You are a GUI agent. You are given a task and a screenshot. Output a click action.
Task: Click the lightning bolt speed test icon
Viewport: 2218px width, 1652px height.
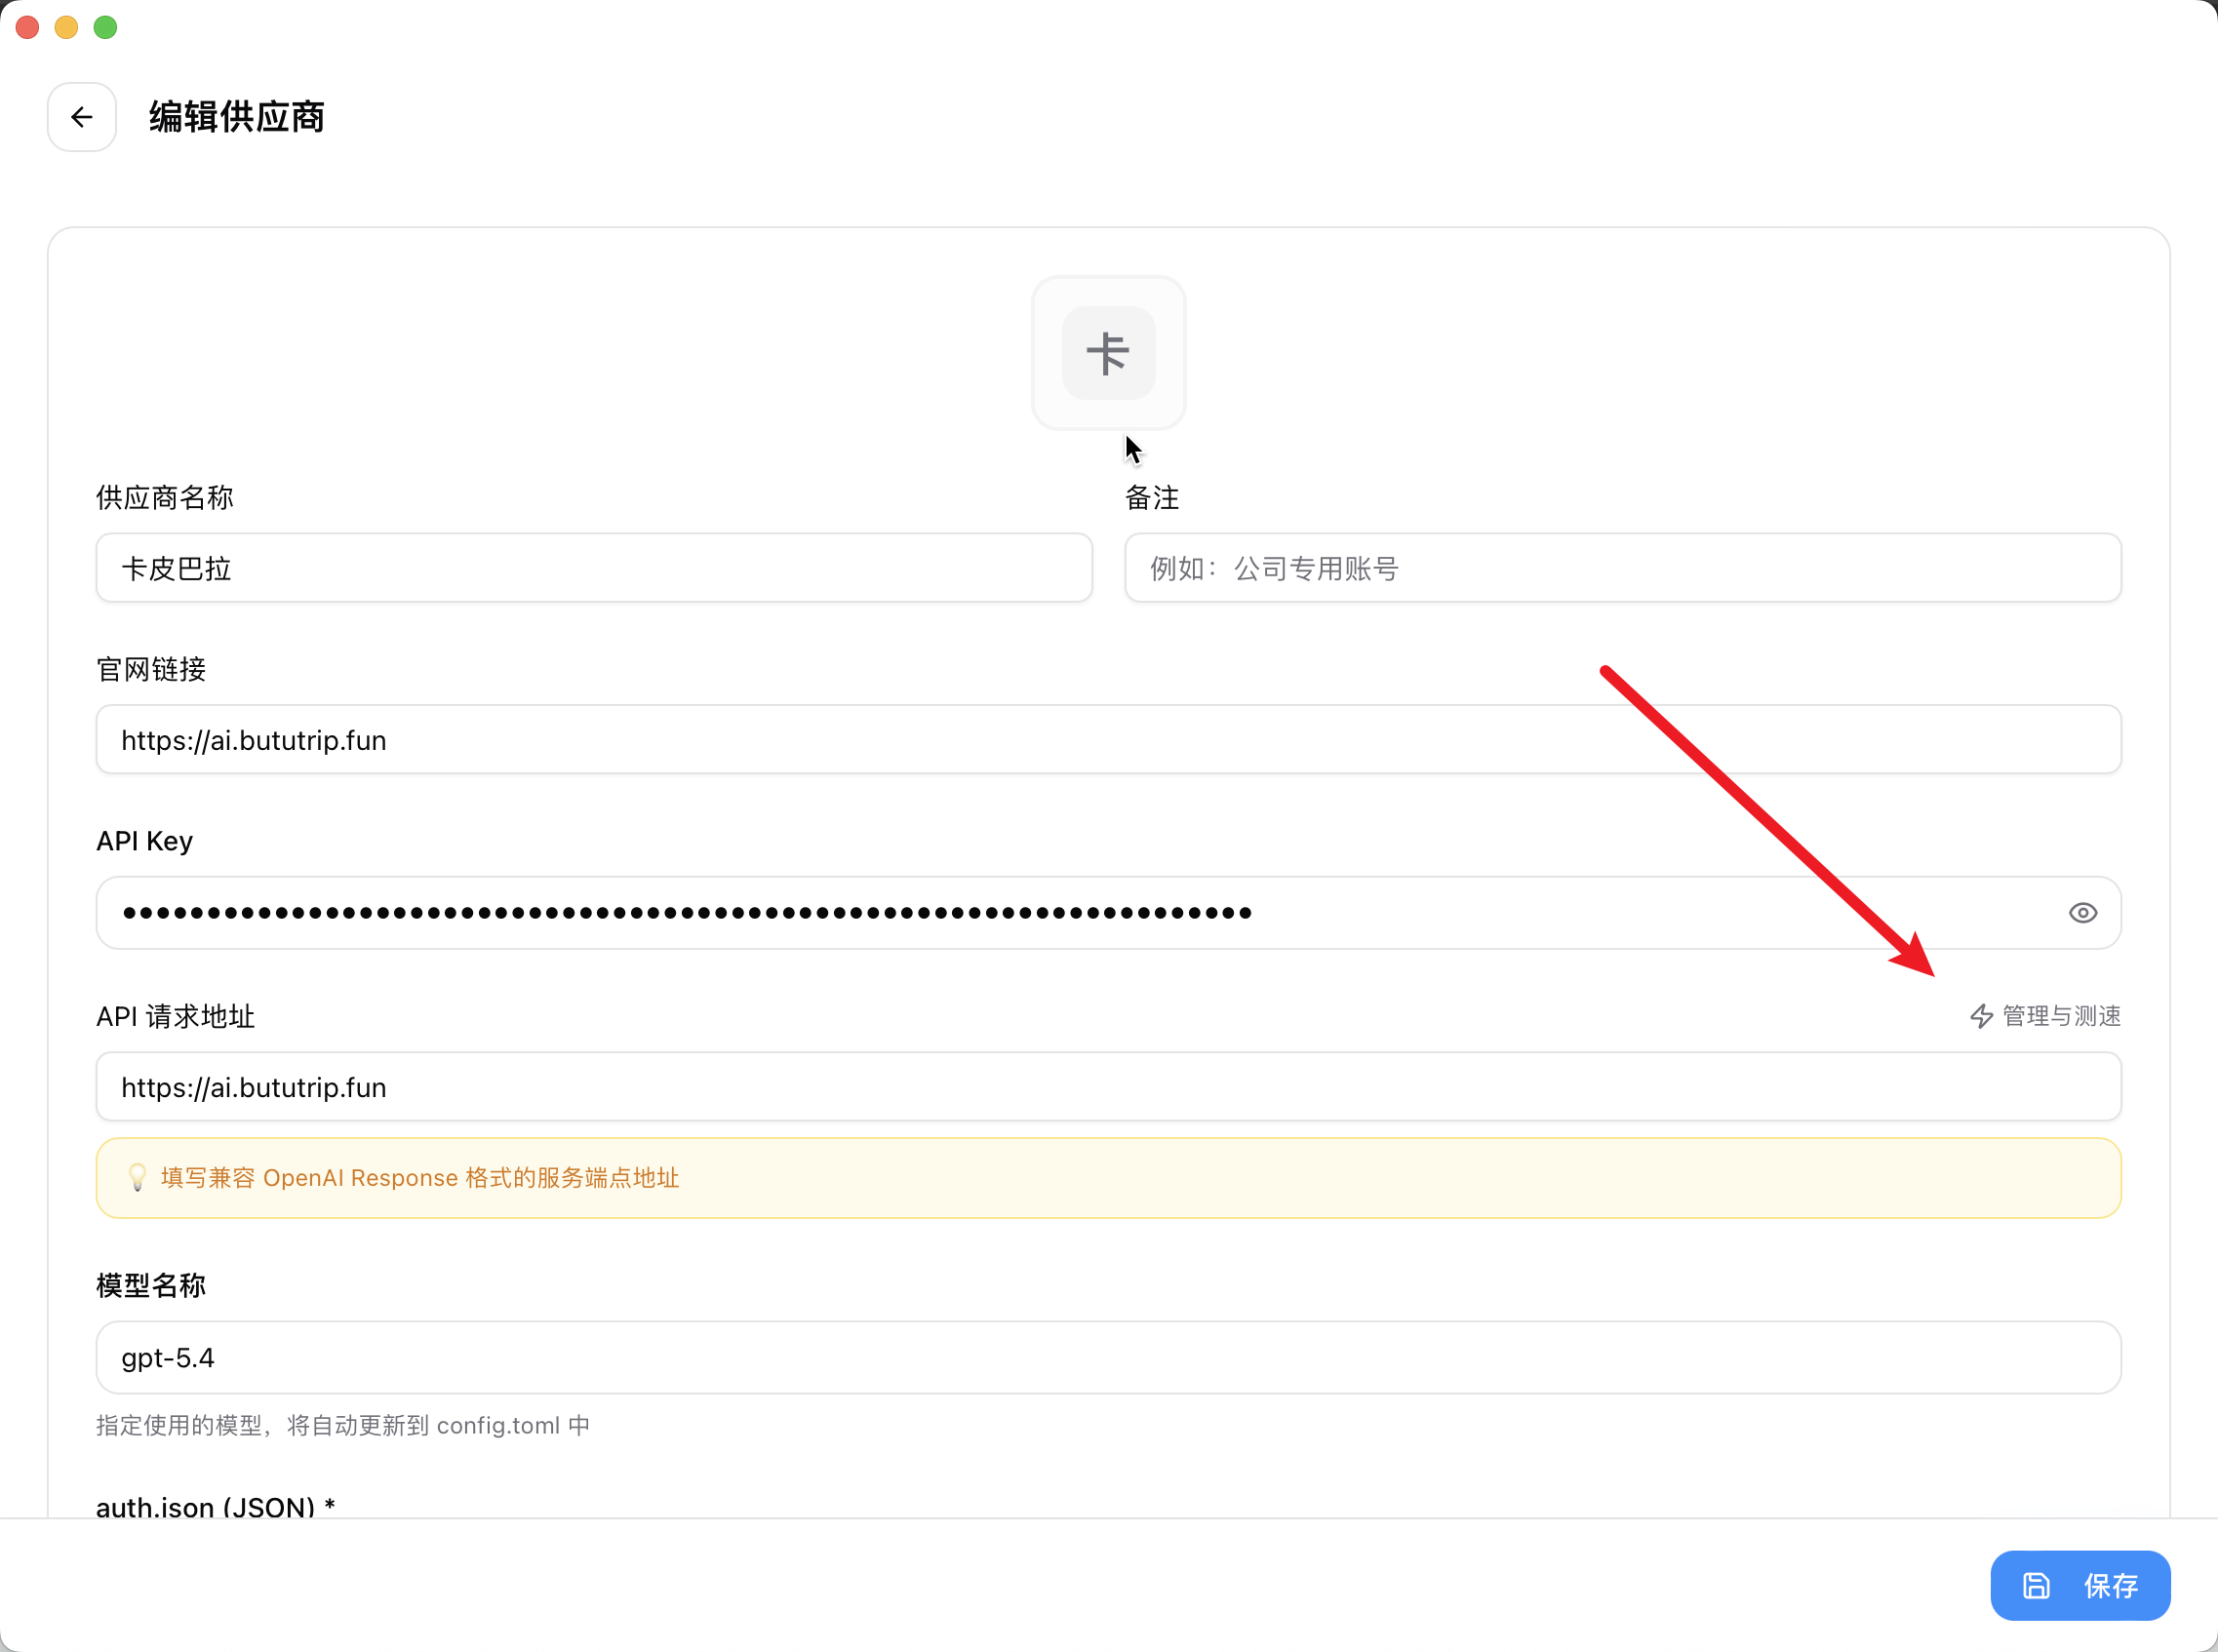[1981, 1016]
